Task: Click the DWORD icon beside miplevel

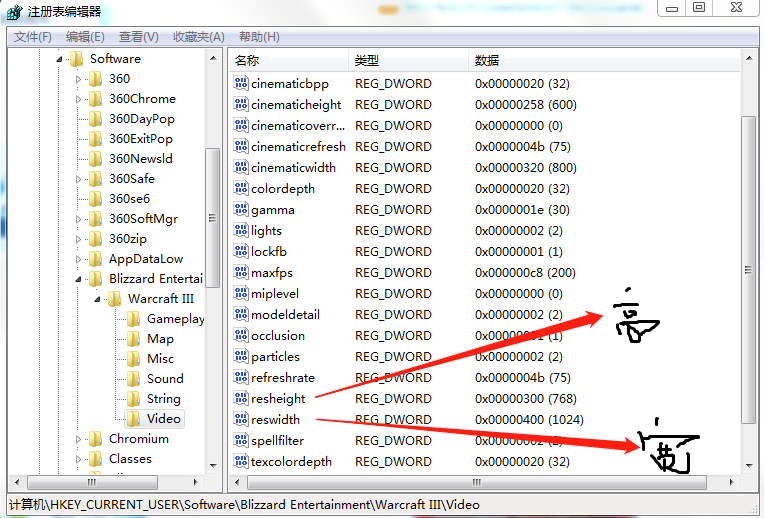Action: click(x=241, y=293)
